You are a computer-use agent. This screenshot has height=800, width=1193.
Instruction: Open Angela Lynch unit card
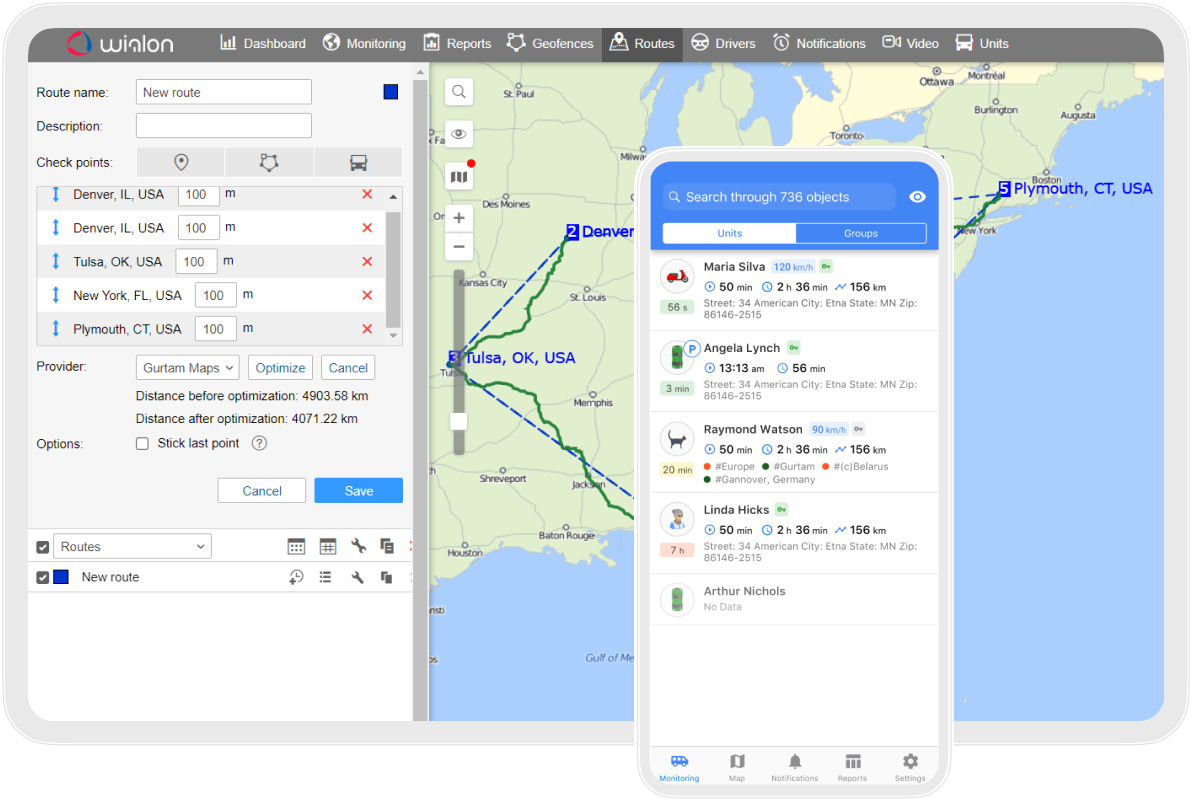(x=794, y=371)
